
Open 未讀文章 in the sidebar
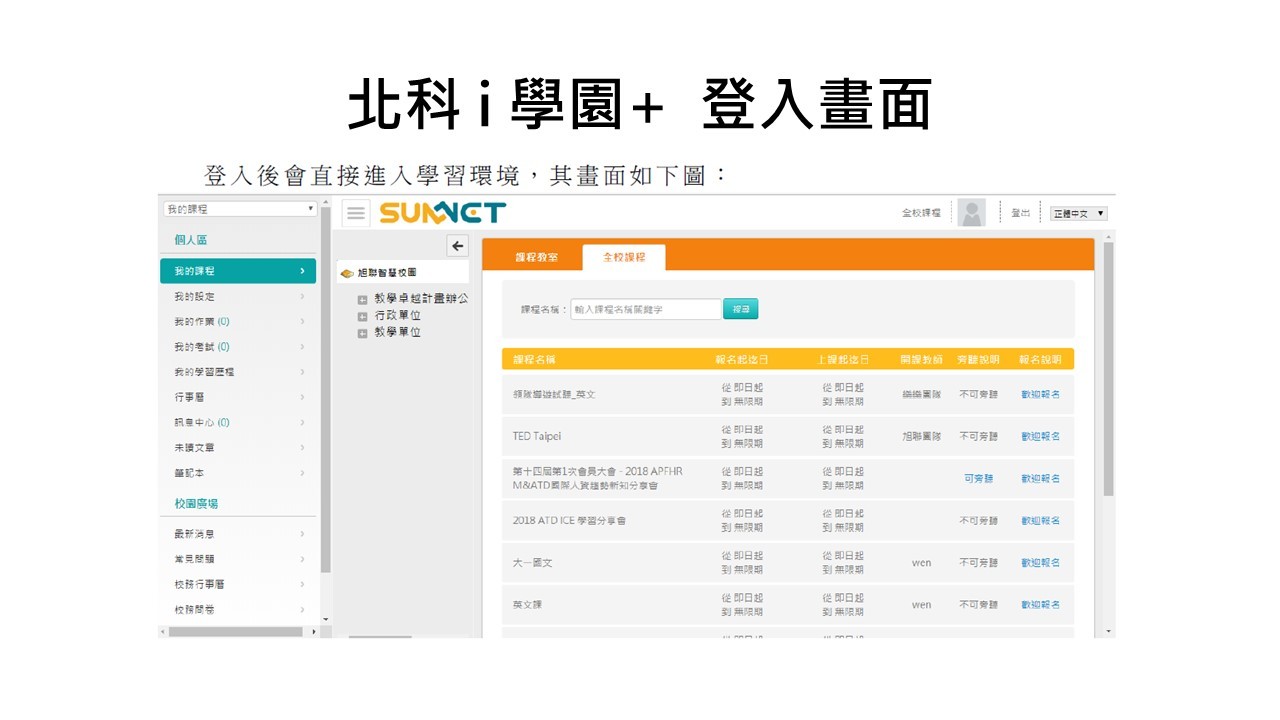tap(238, 448)
